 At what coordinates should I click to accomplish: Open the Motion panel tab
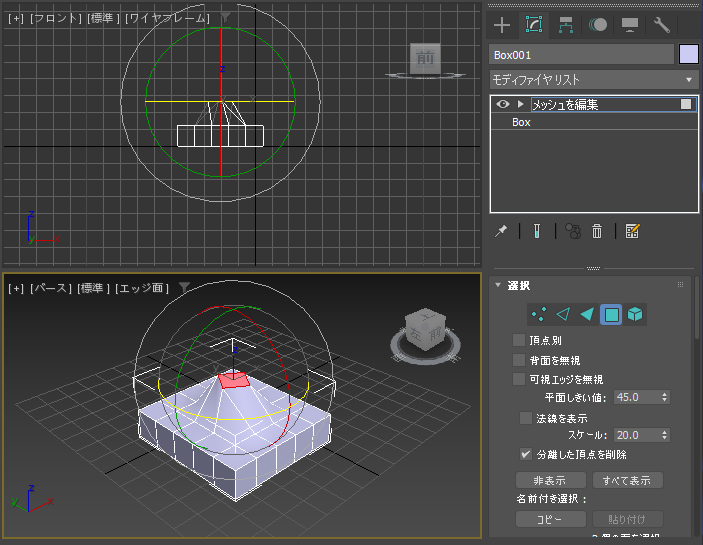coord(598,25)
